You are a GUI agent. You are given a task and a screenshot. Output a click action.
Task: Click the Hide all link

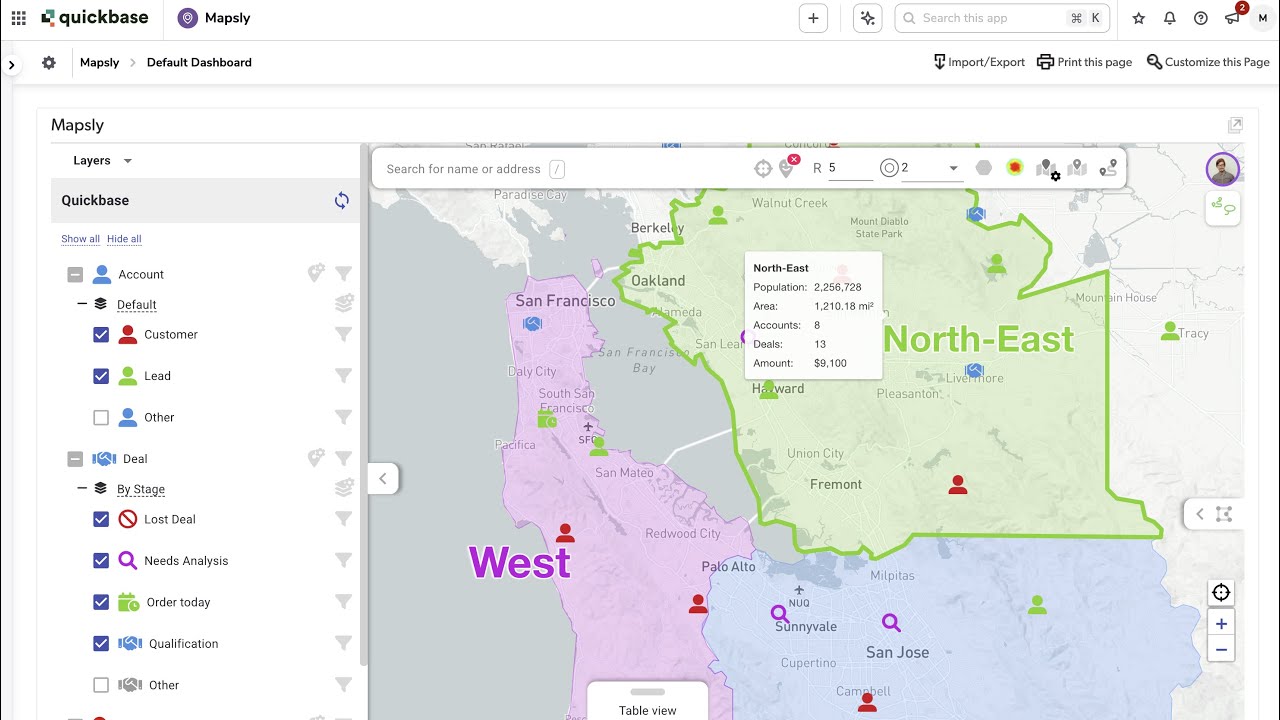124,239
